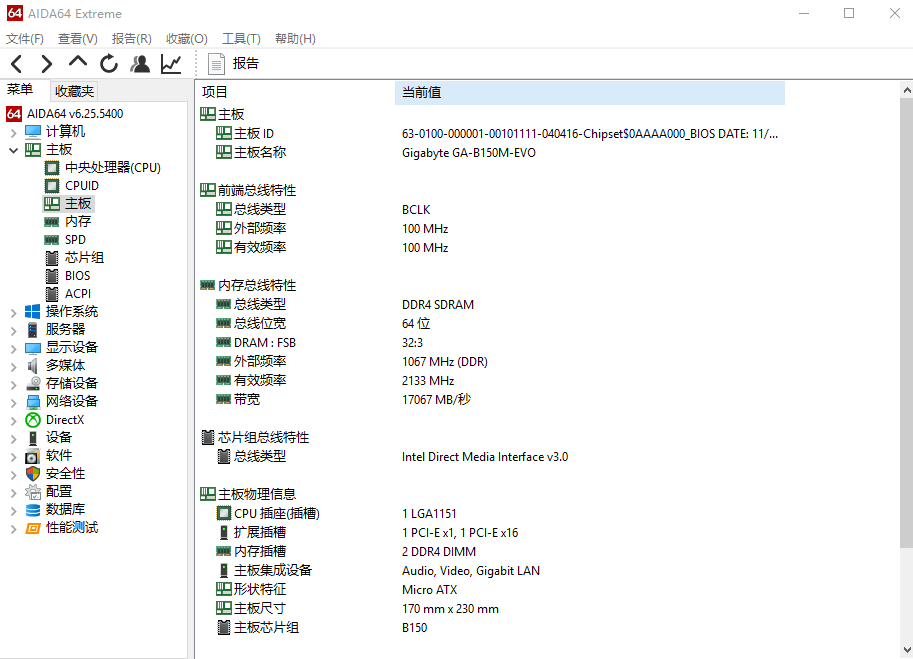
Task: Expand the 服务器 tree node
Action: point(13,331)
